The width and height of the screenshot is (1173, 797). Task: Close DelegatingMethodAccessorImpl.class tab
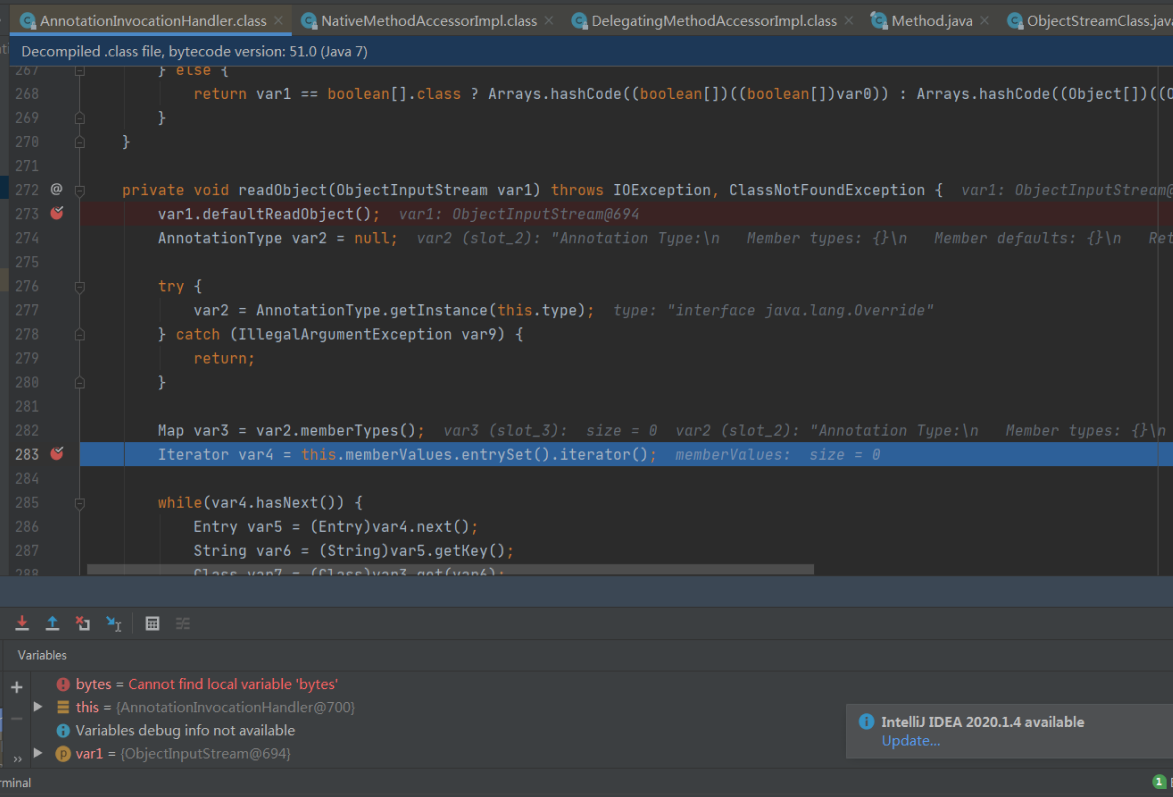point(848,21)
